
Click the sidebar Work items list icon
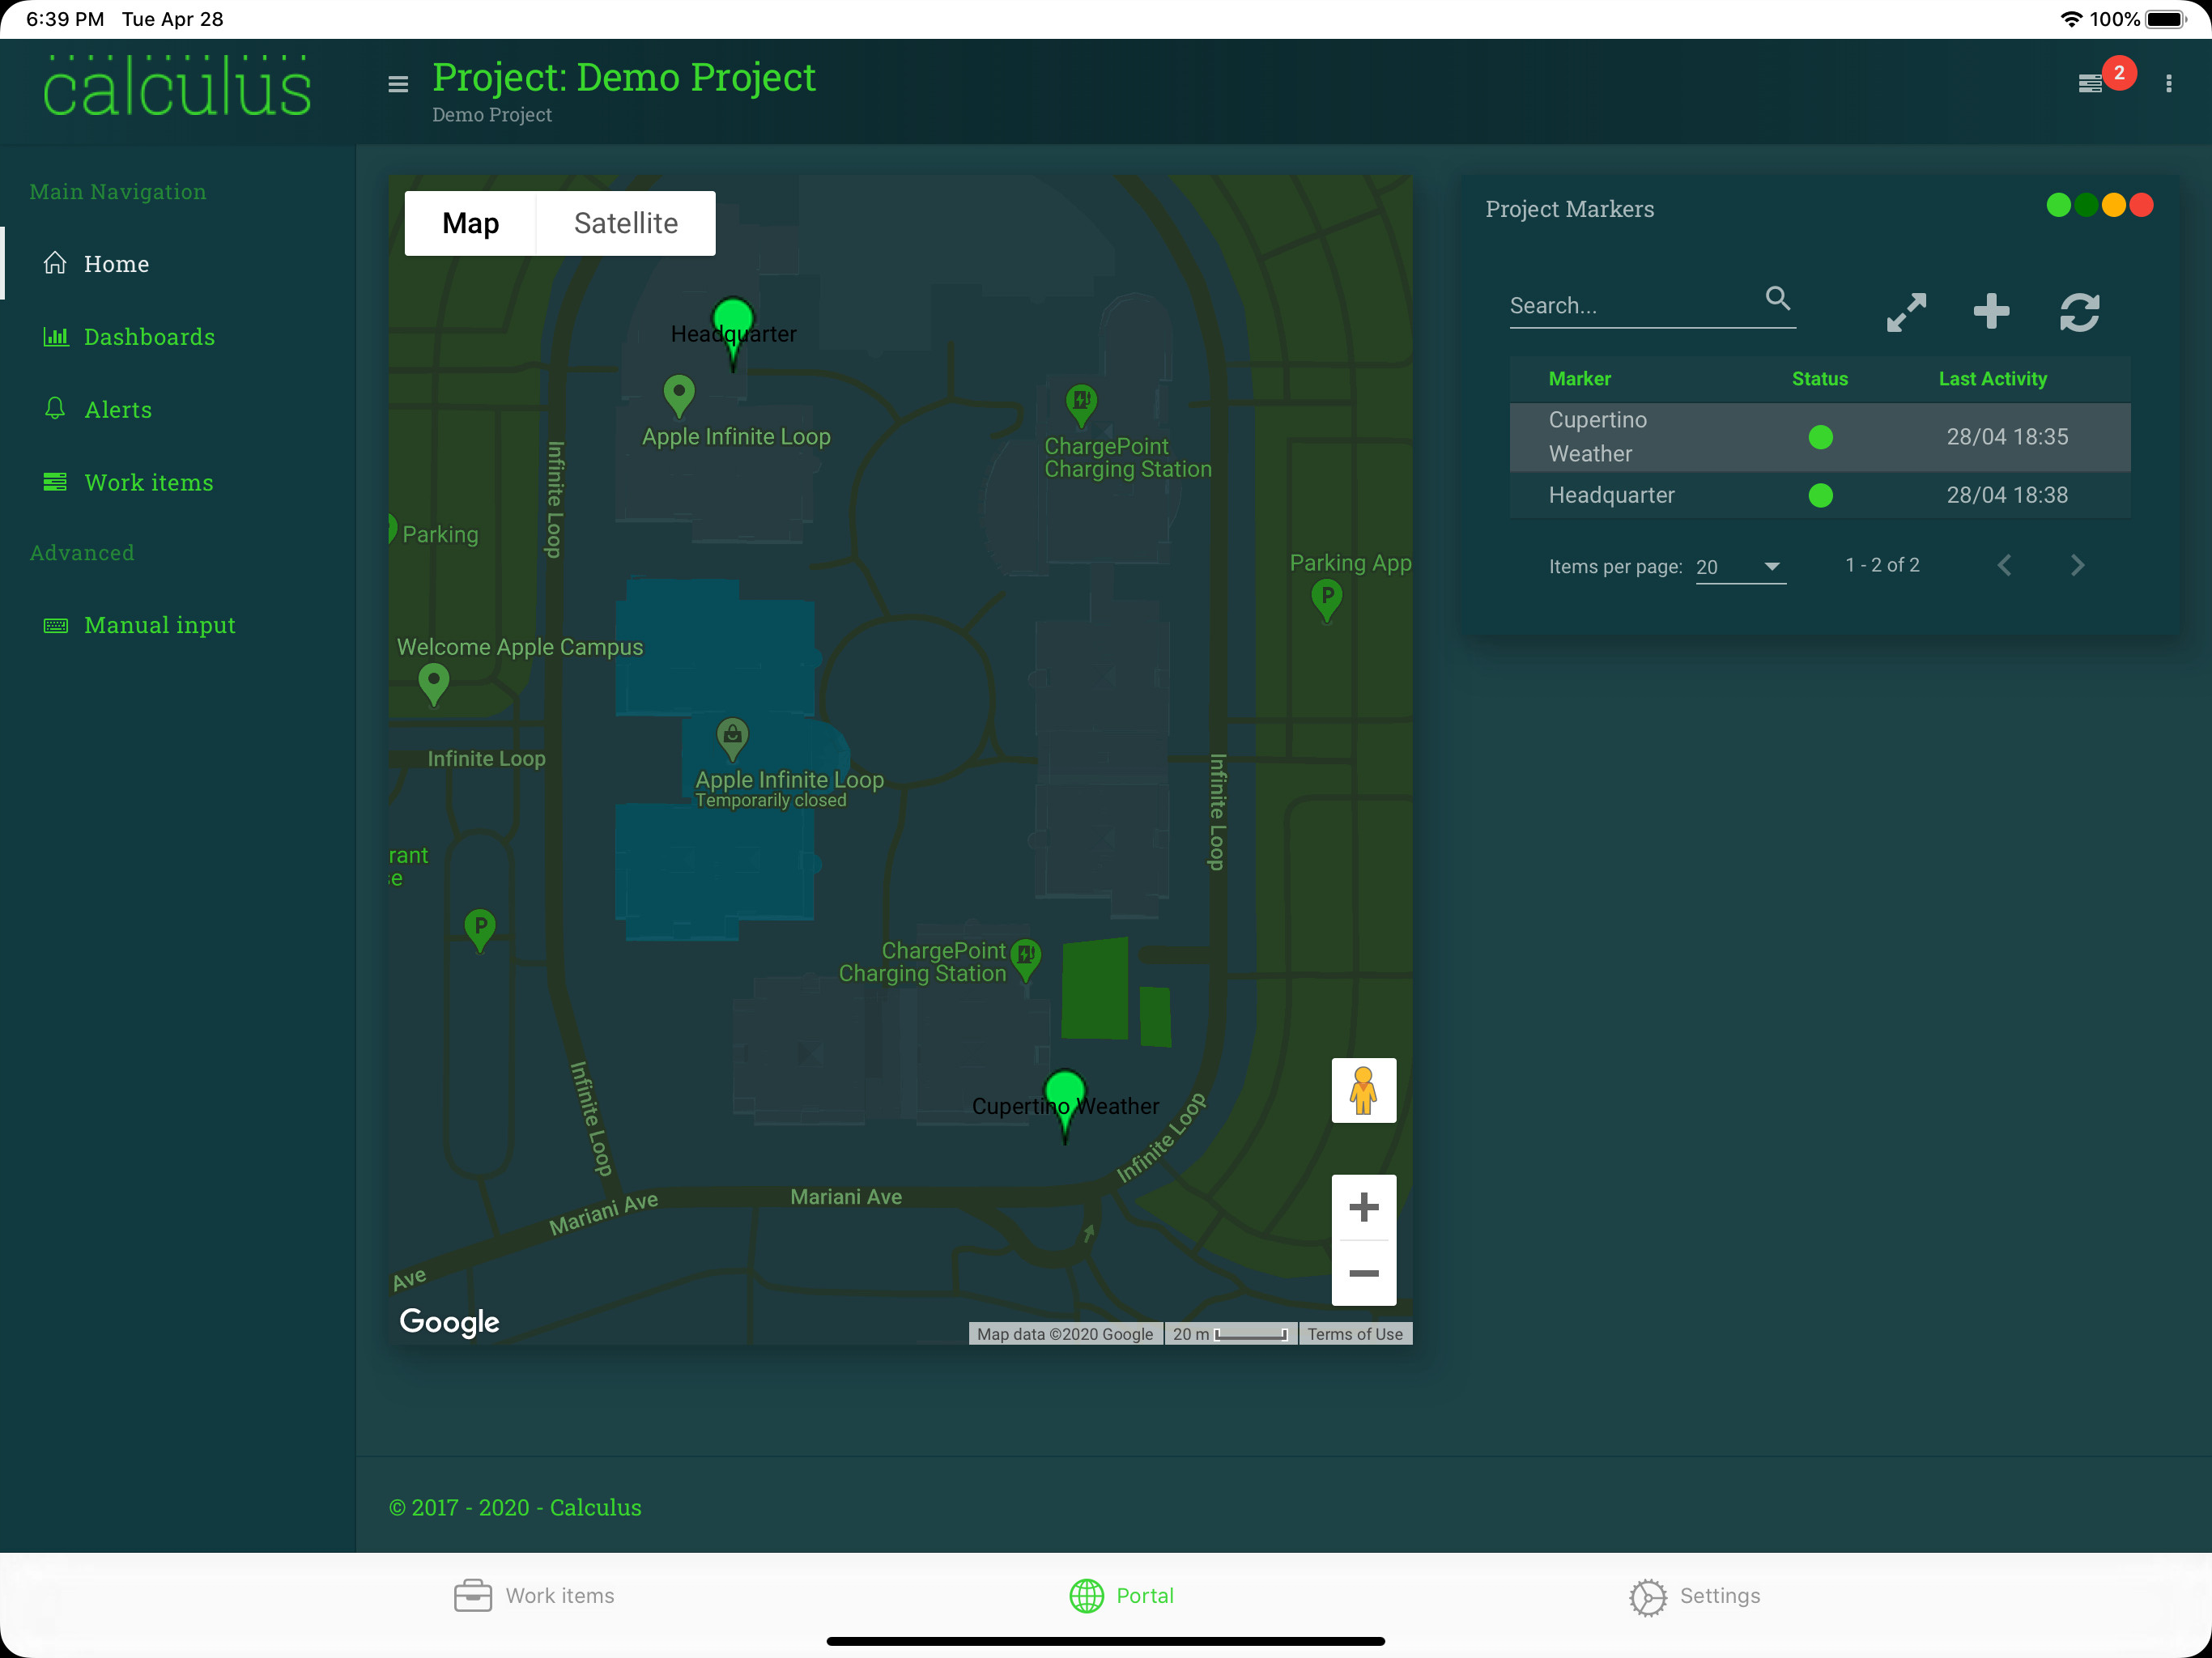[55, 482]
